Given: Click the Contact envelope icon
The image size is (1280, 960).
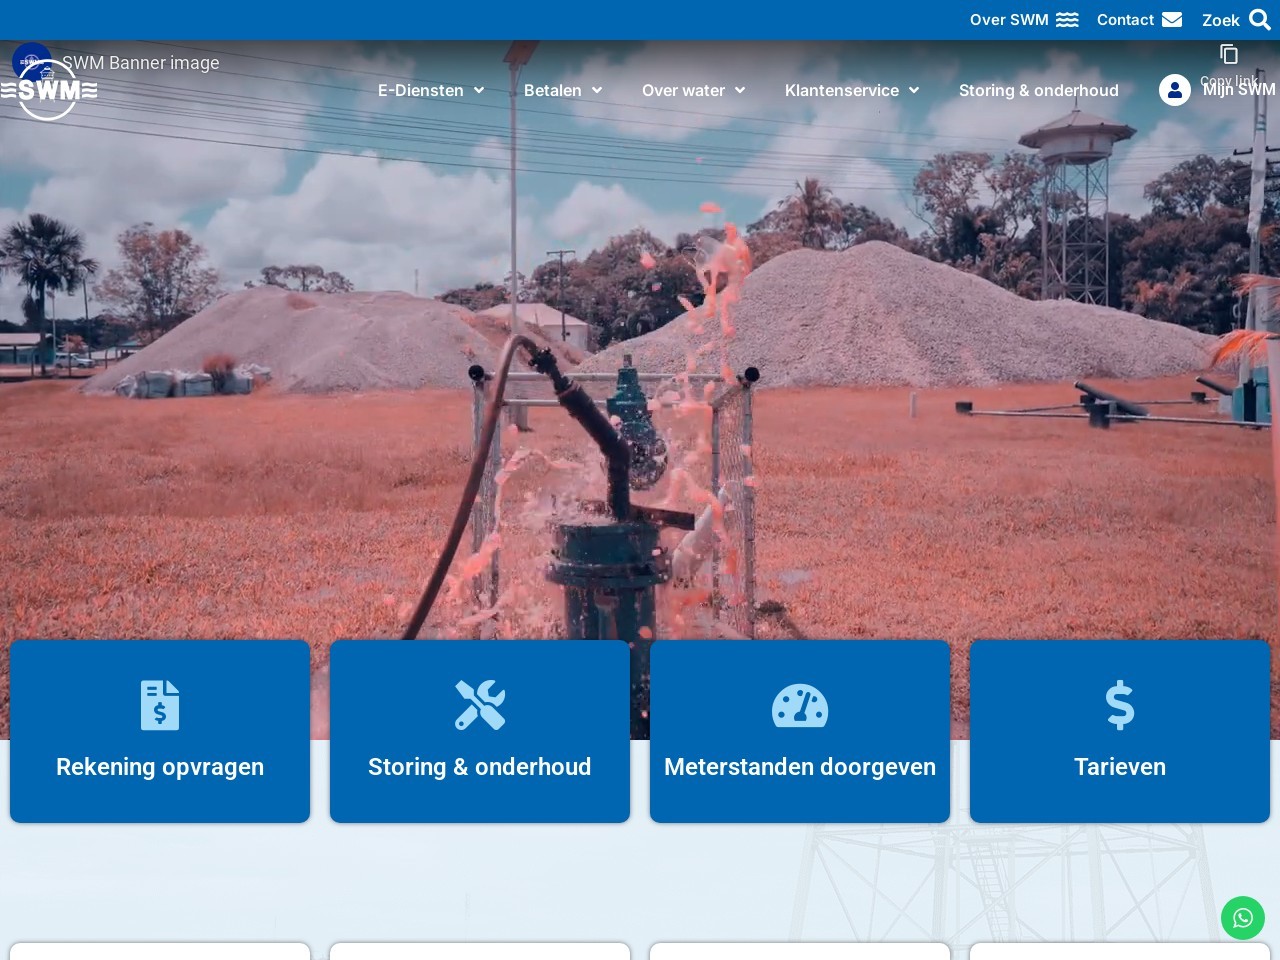Looking at the screenshot, I should point(1172,20).
